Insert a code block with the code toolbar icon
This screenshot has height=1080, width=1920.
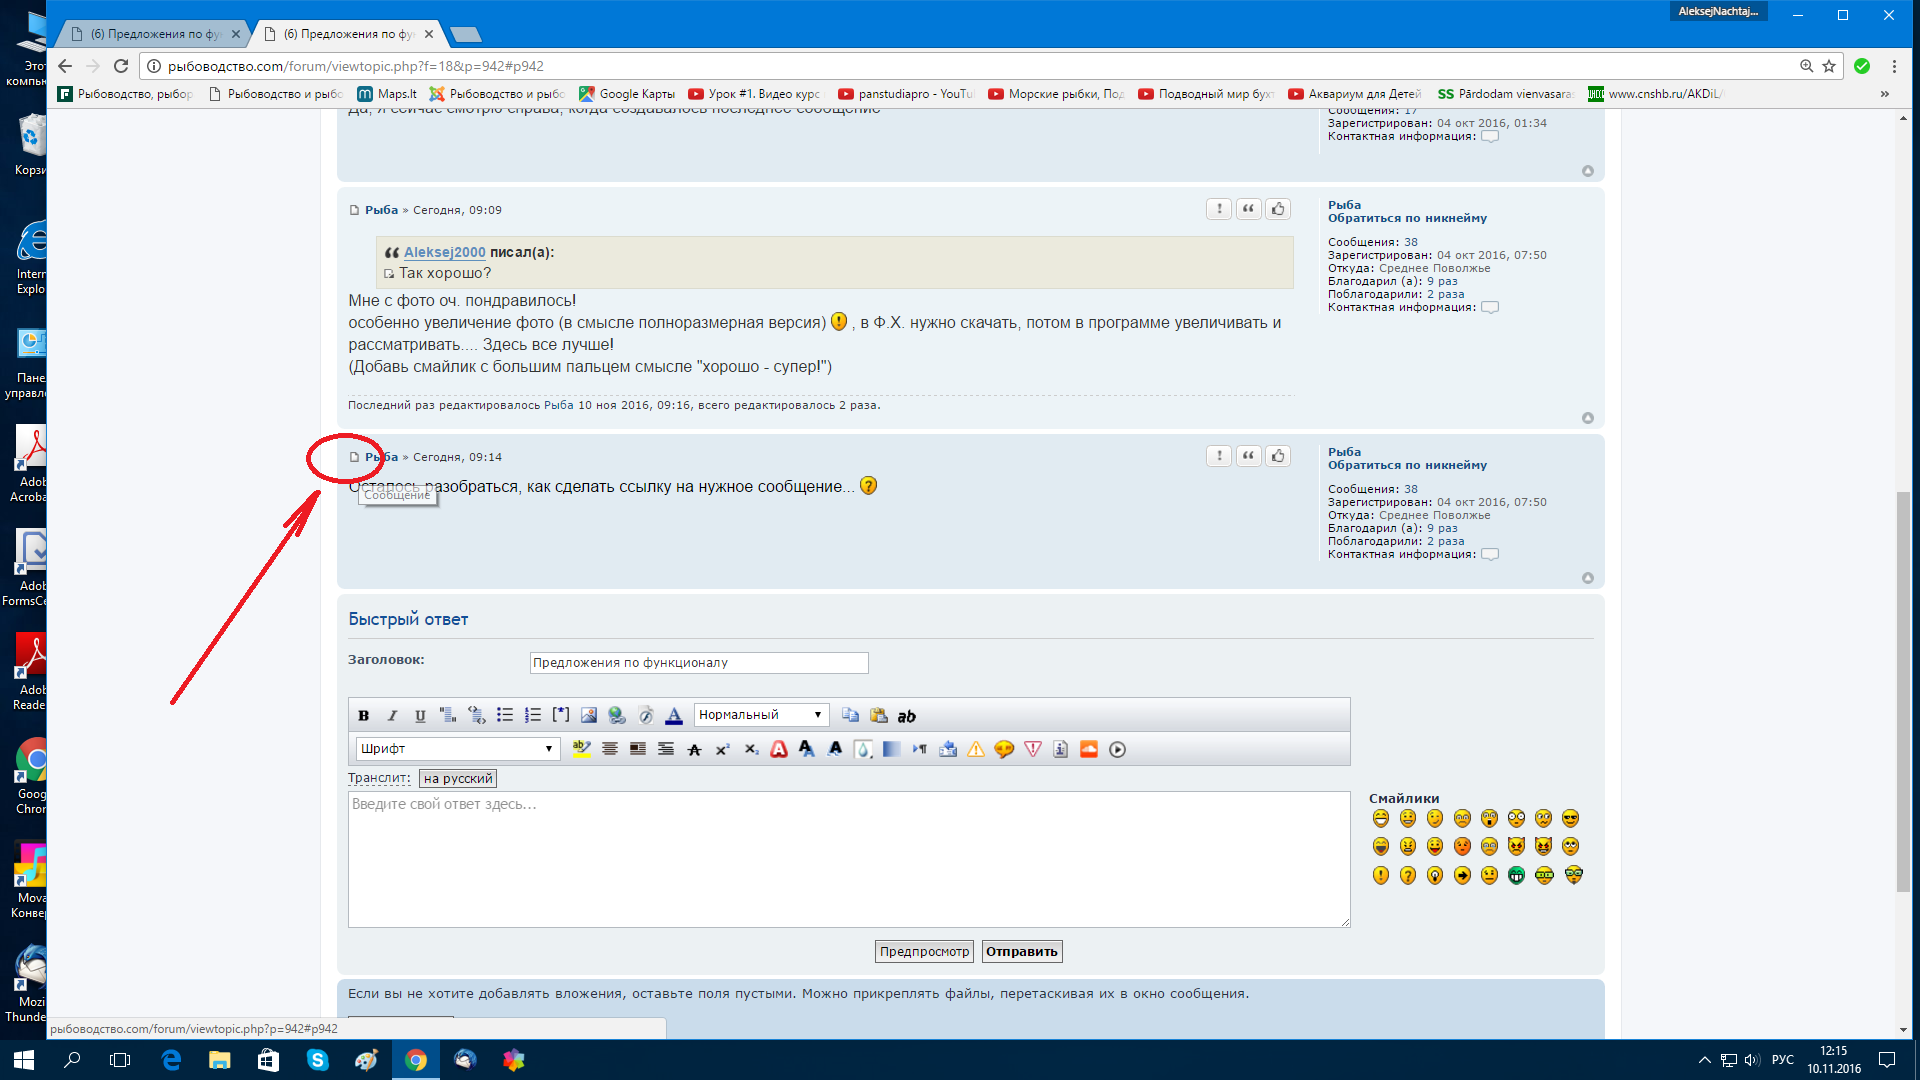tap(476, 715)
